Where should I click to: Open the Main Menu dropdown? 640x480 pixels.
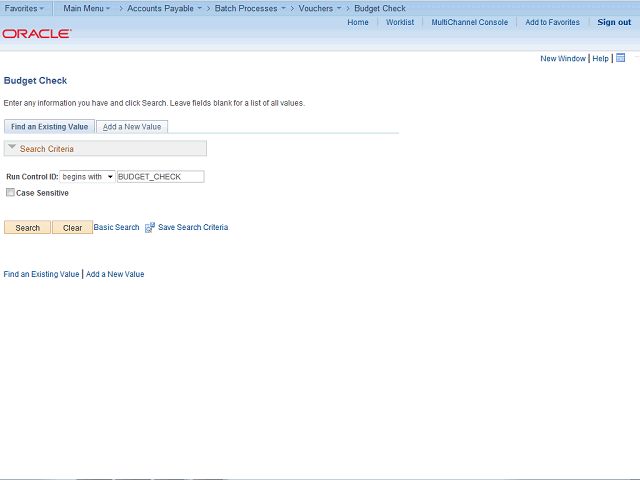pos(87,8)
